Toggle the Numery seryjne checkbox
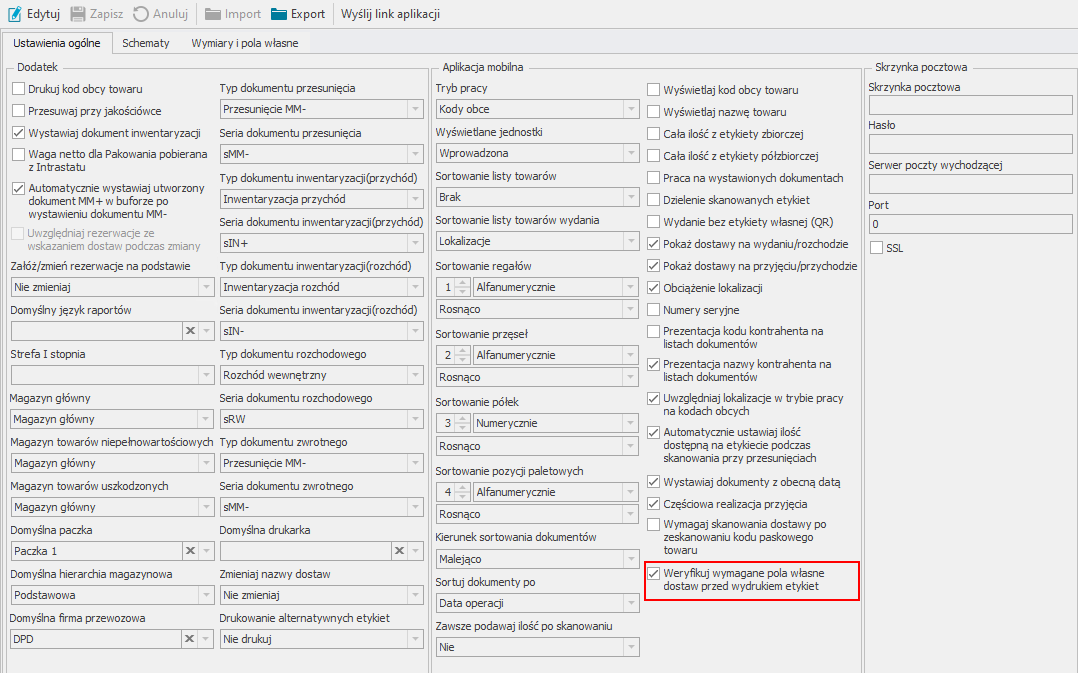The image size is (1078, 673). point(654,310)
